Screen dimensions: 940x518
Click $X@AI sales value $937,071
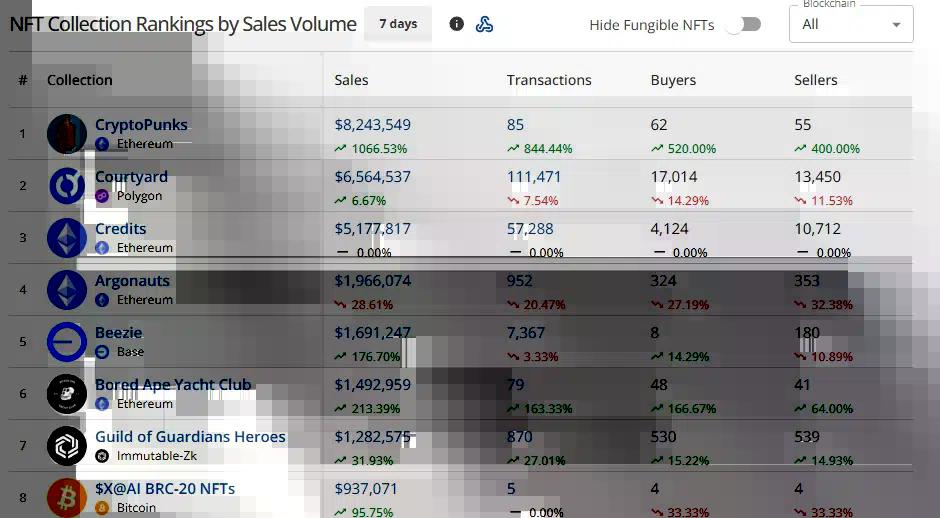click(366, 489)
